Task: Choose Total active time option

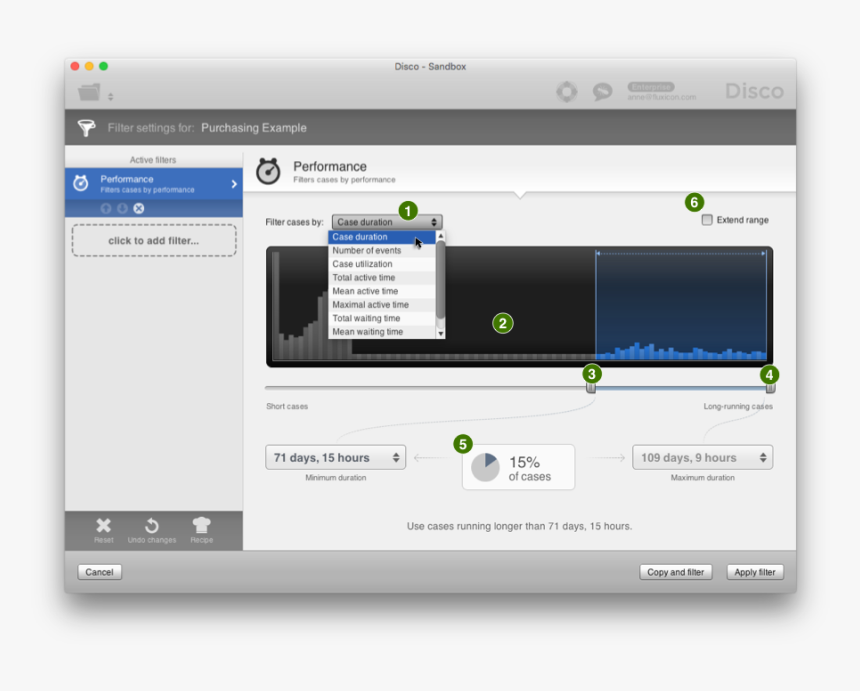Action: [x=382, y=277]
